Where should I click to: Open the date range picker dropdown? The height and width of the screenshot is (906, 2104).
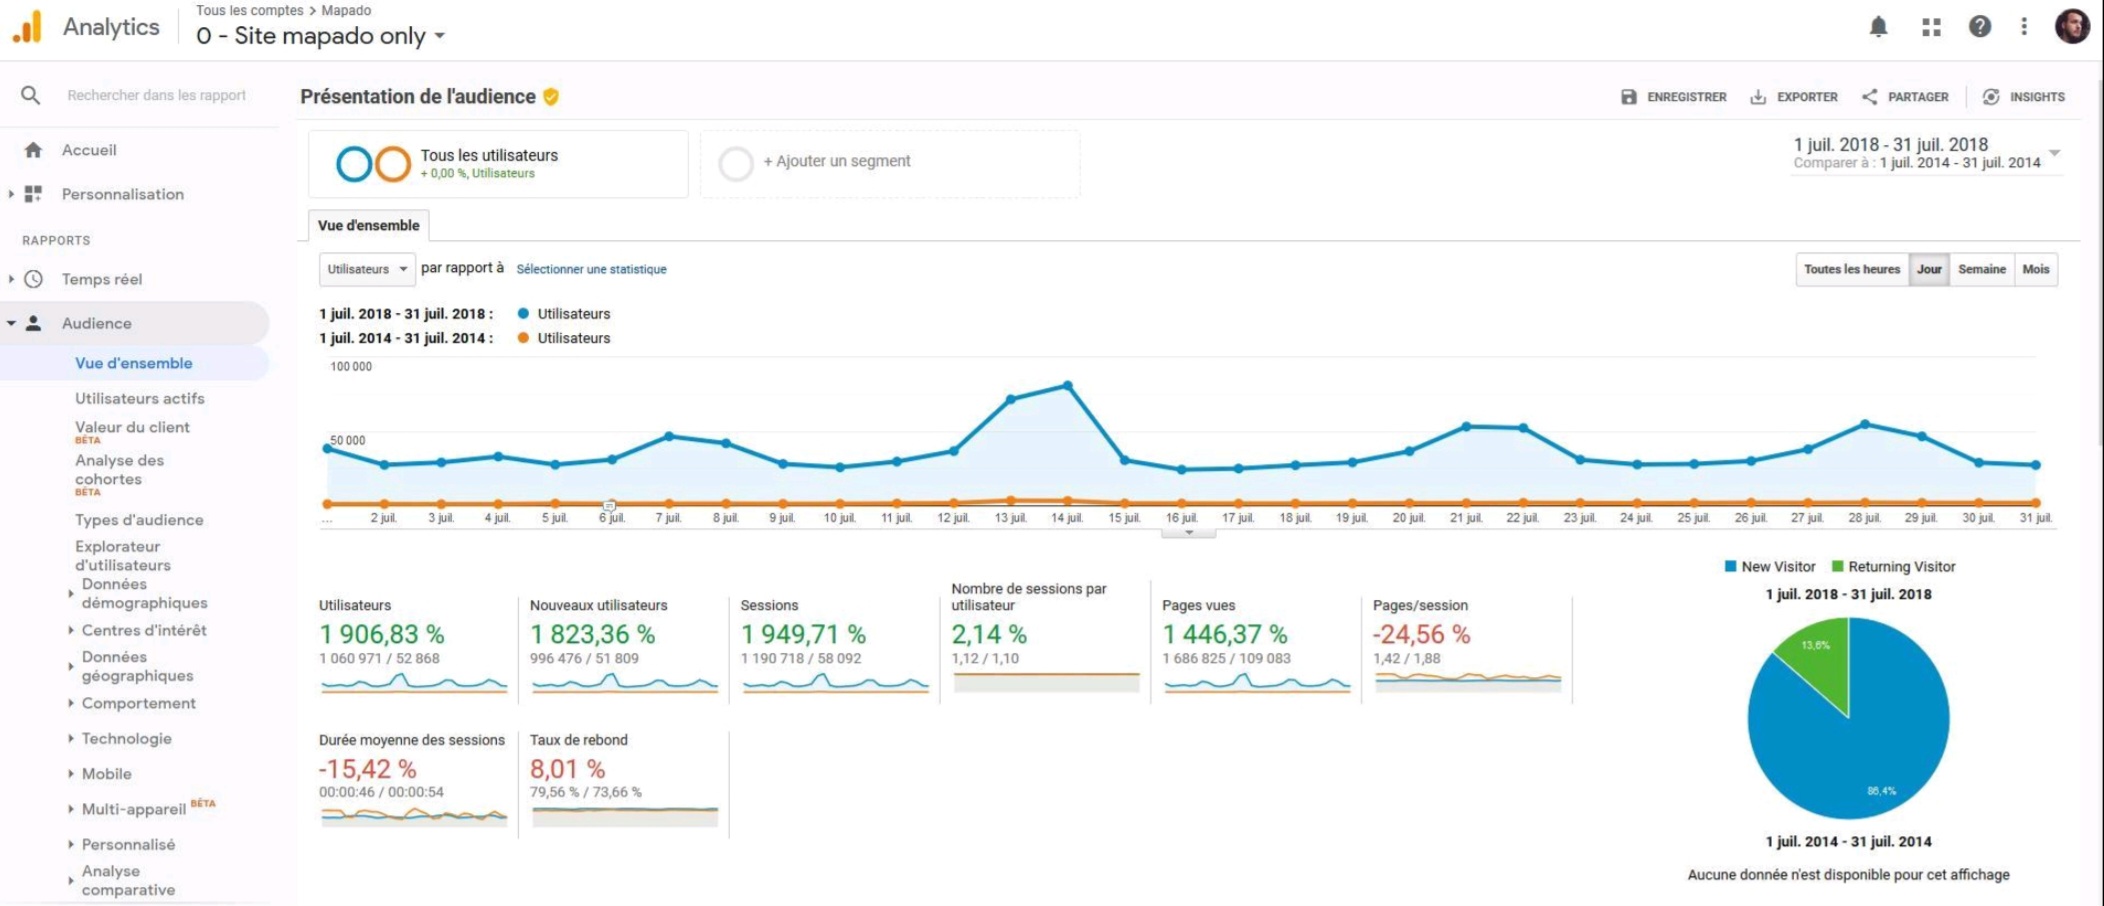2054,153
